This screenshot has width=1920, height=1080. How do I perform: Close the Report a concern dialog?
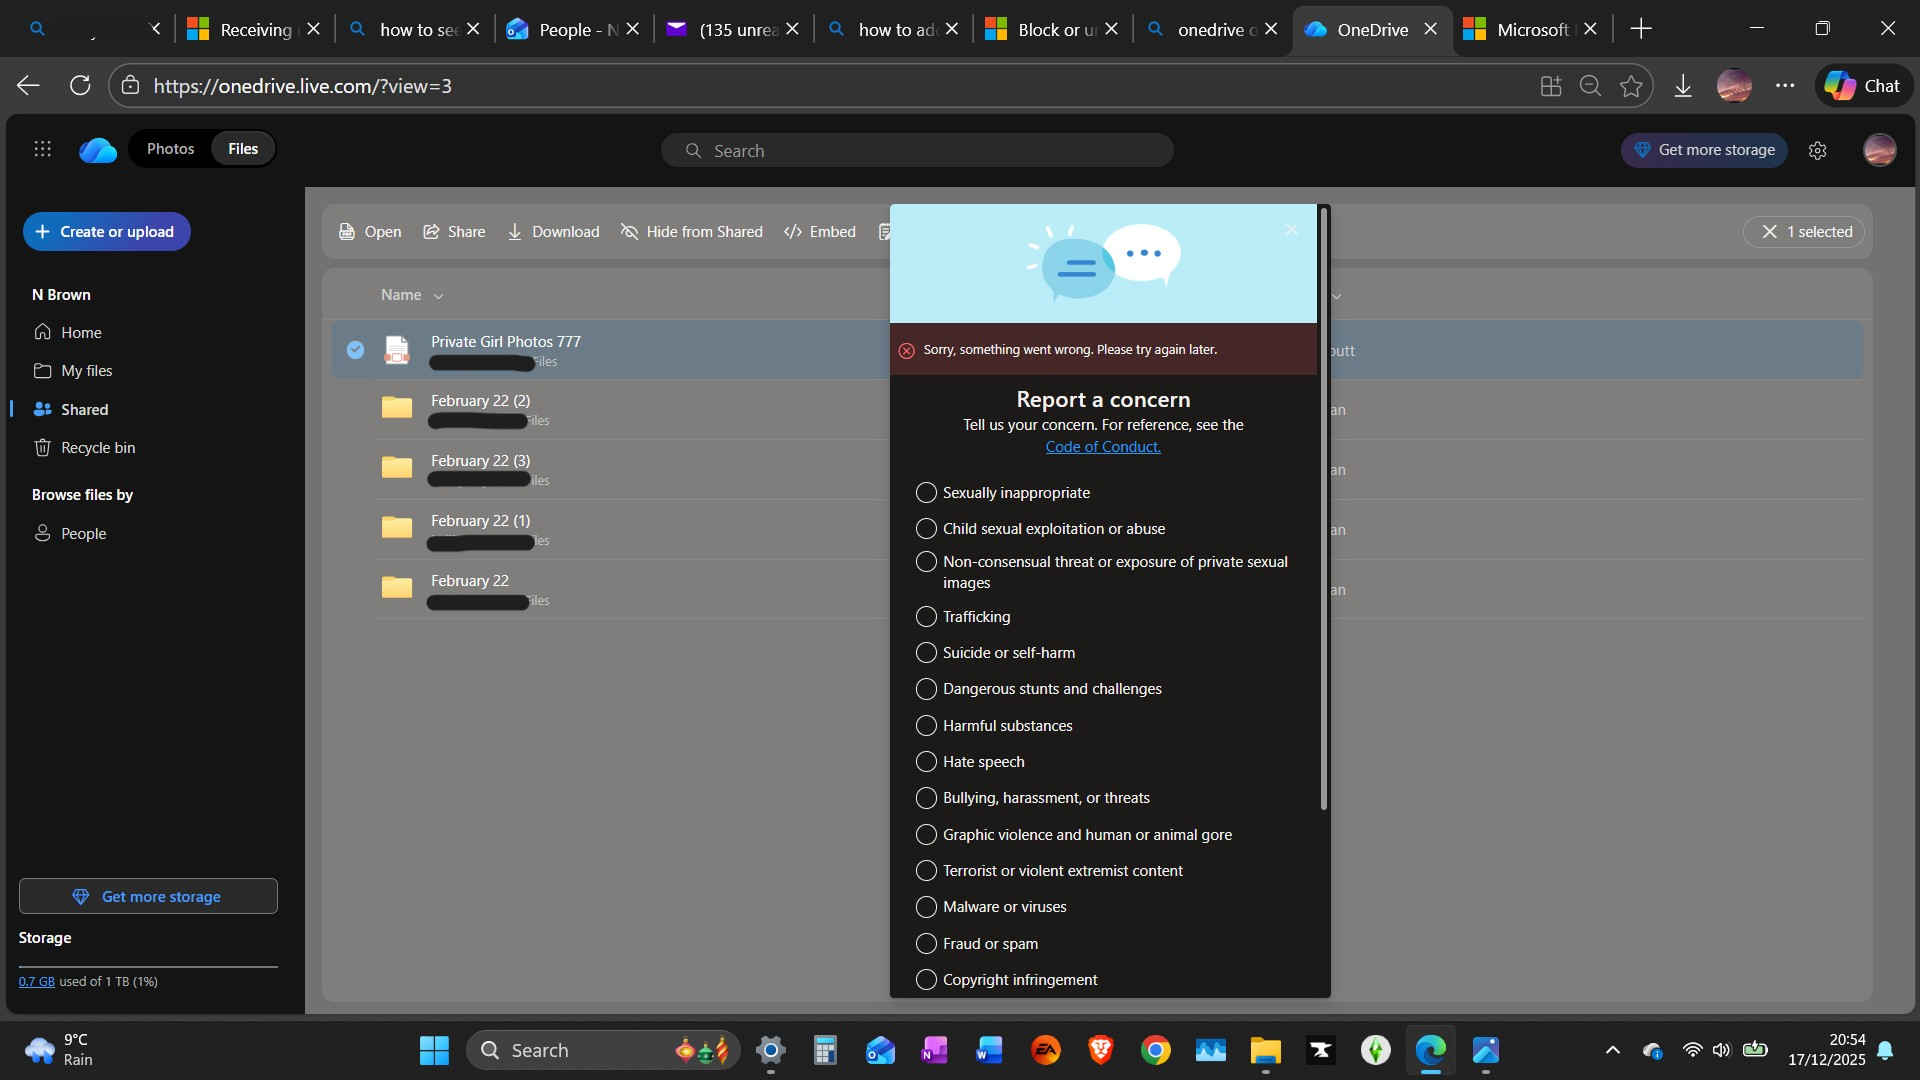1291,230
